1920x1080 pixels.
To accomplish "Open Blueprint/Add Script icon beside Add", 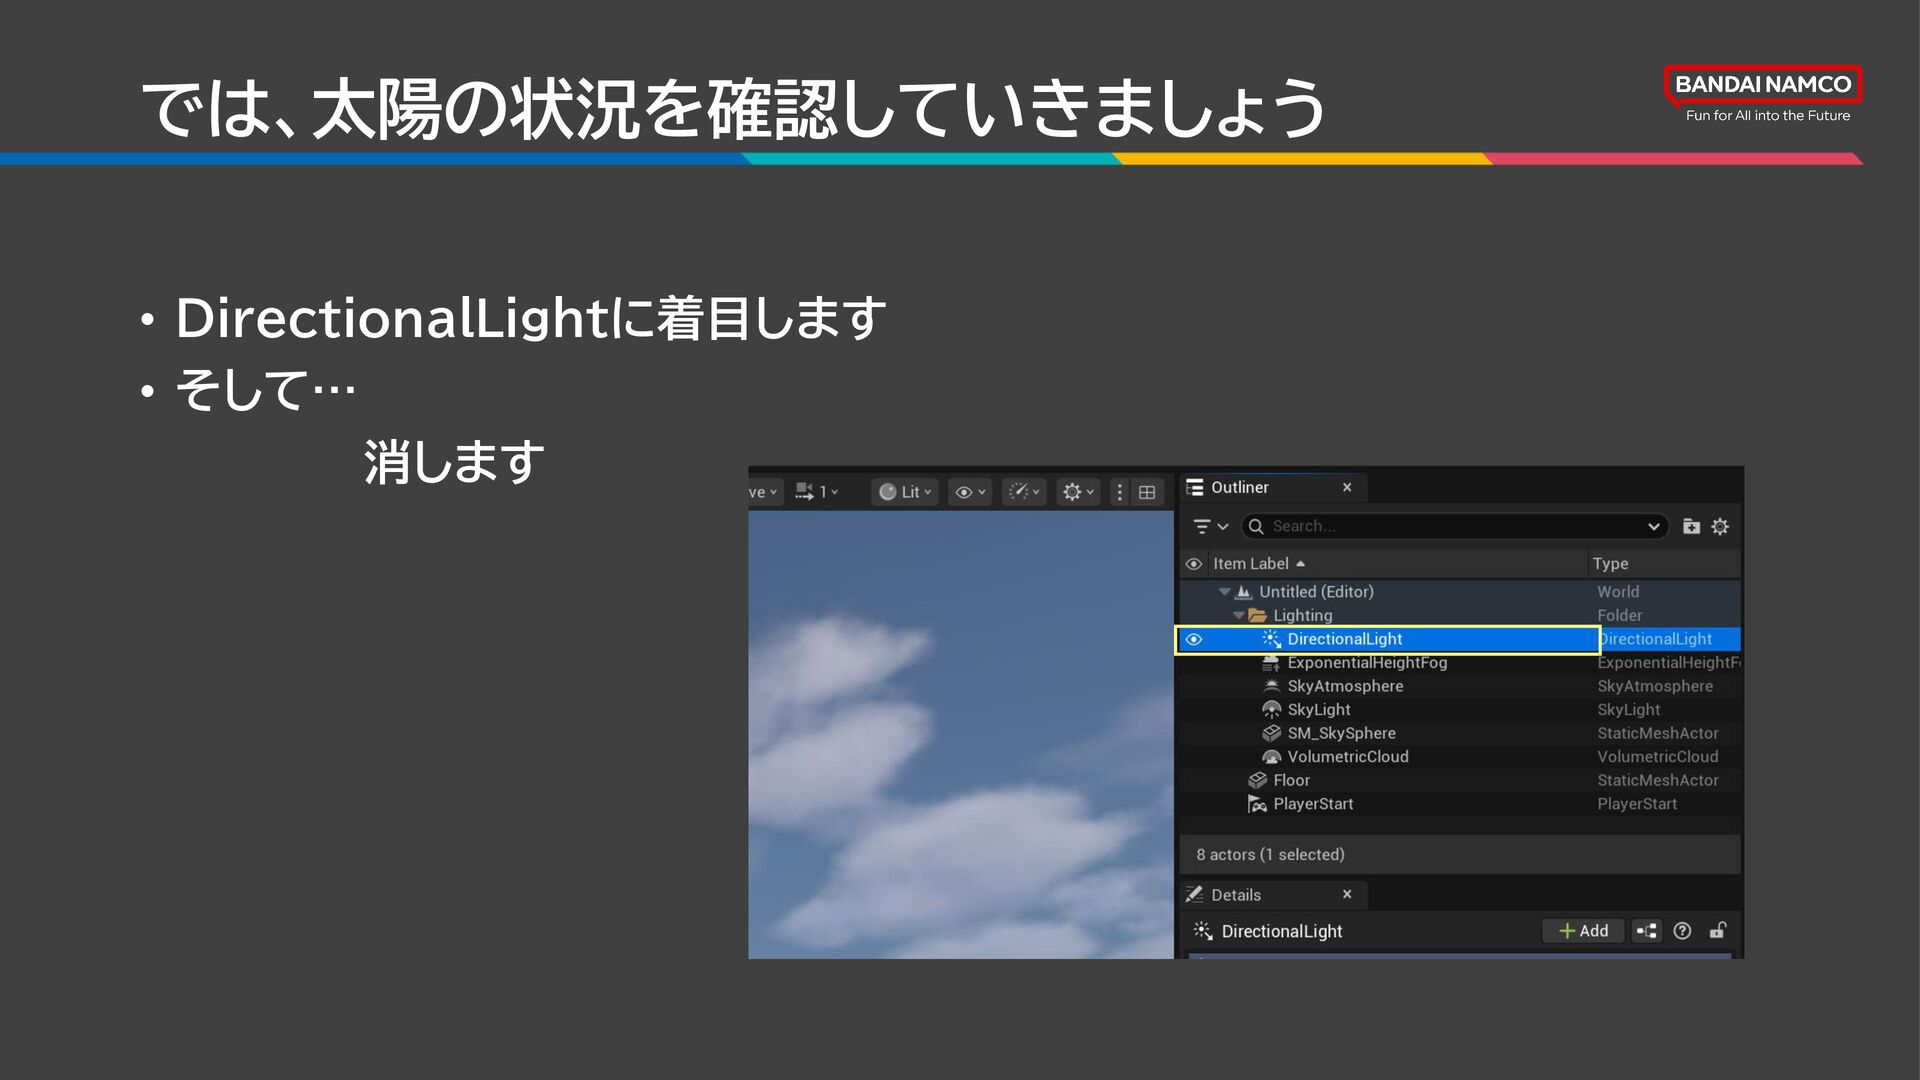I will (1646, 931).
